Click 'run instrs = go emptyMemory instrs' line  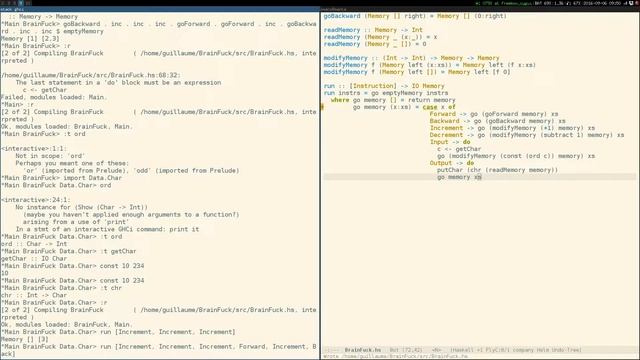pyautogui.click(x=386, y=93)
